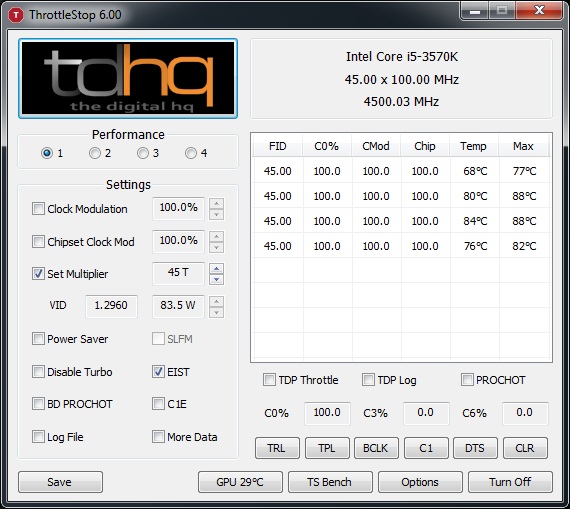Enable the TDP Log checkbox
The width and height of the screenshot is (570, 509).
point(368,380)
